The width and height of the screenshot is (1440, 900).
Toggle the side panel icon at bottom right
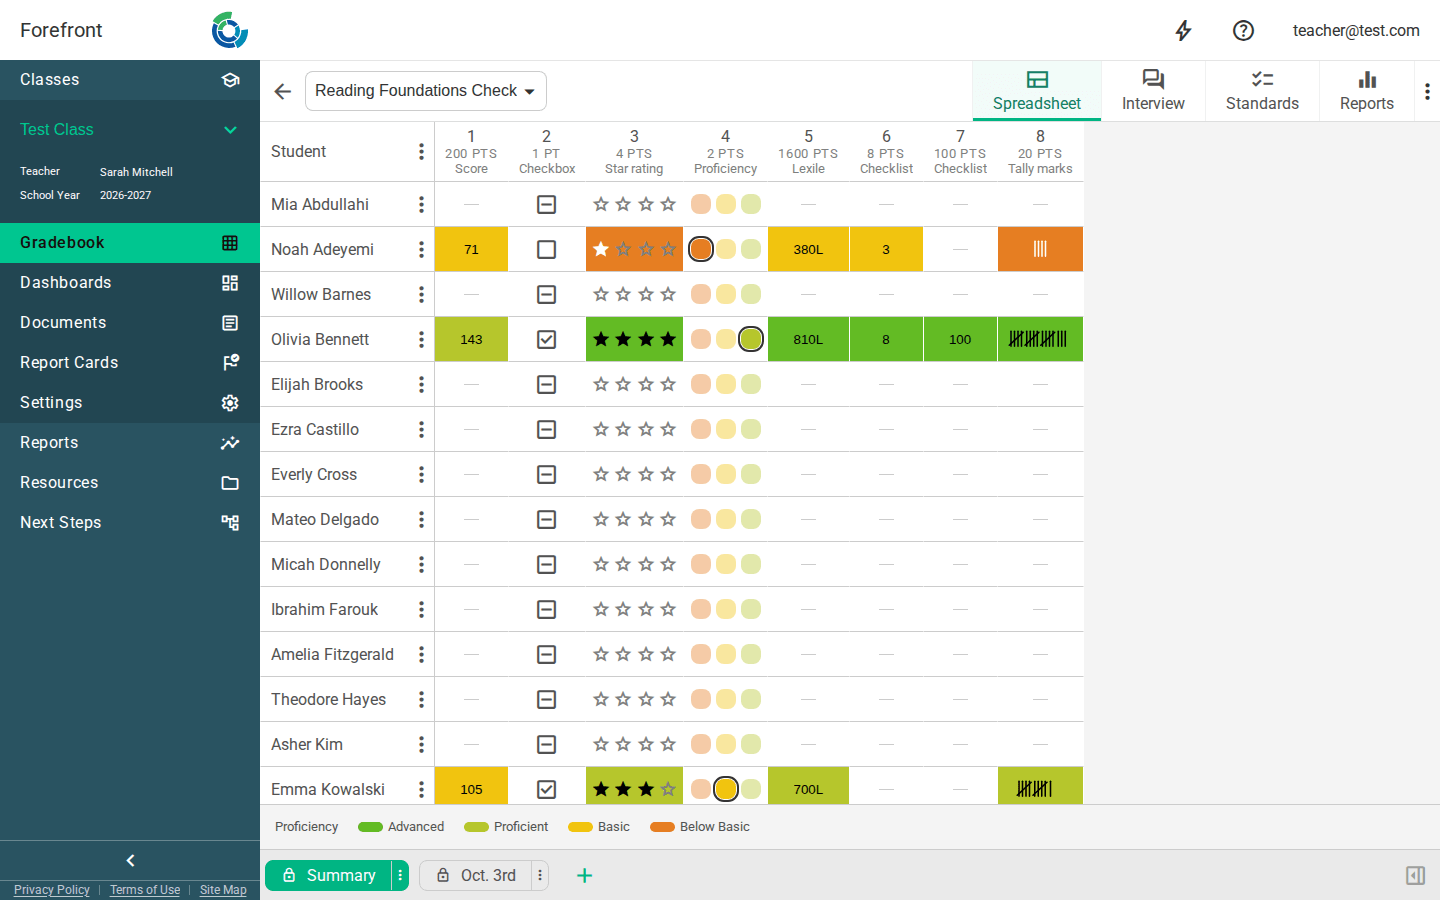1415,875
